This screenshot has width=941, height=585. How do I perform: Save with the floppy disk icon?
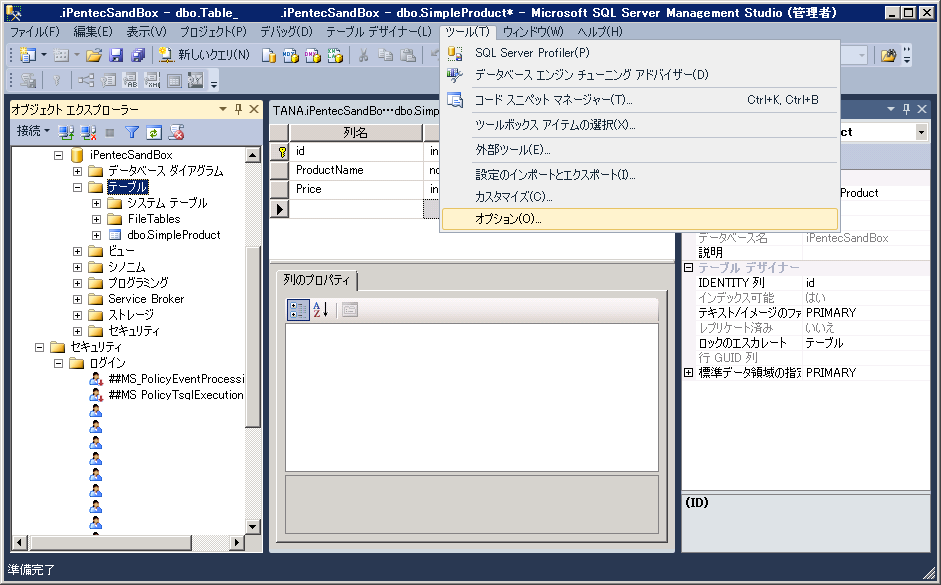116,55
